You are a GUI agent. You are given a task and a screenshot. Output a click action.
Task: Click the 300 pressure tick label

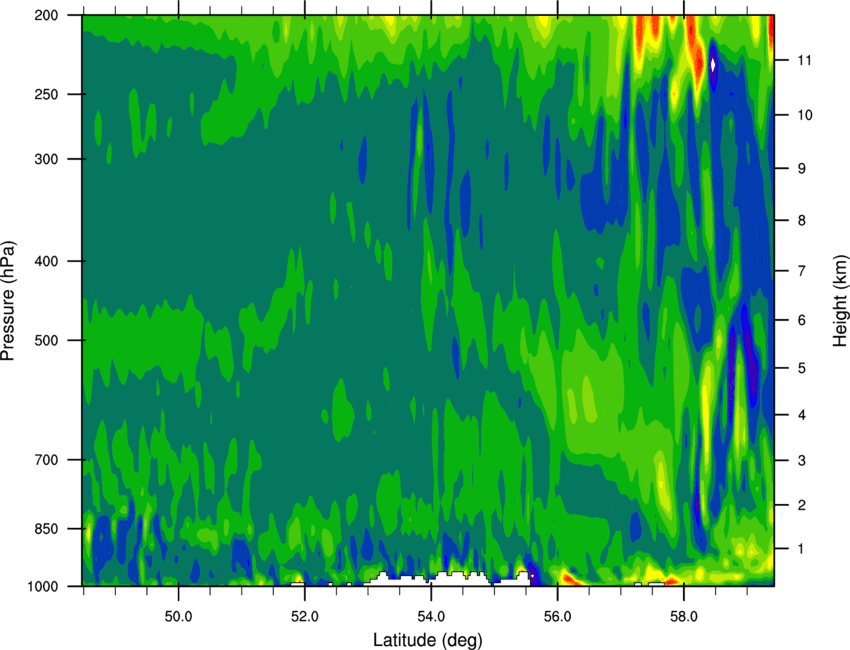point(47,159)
